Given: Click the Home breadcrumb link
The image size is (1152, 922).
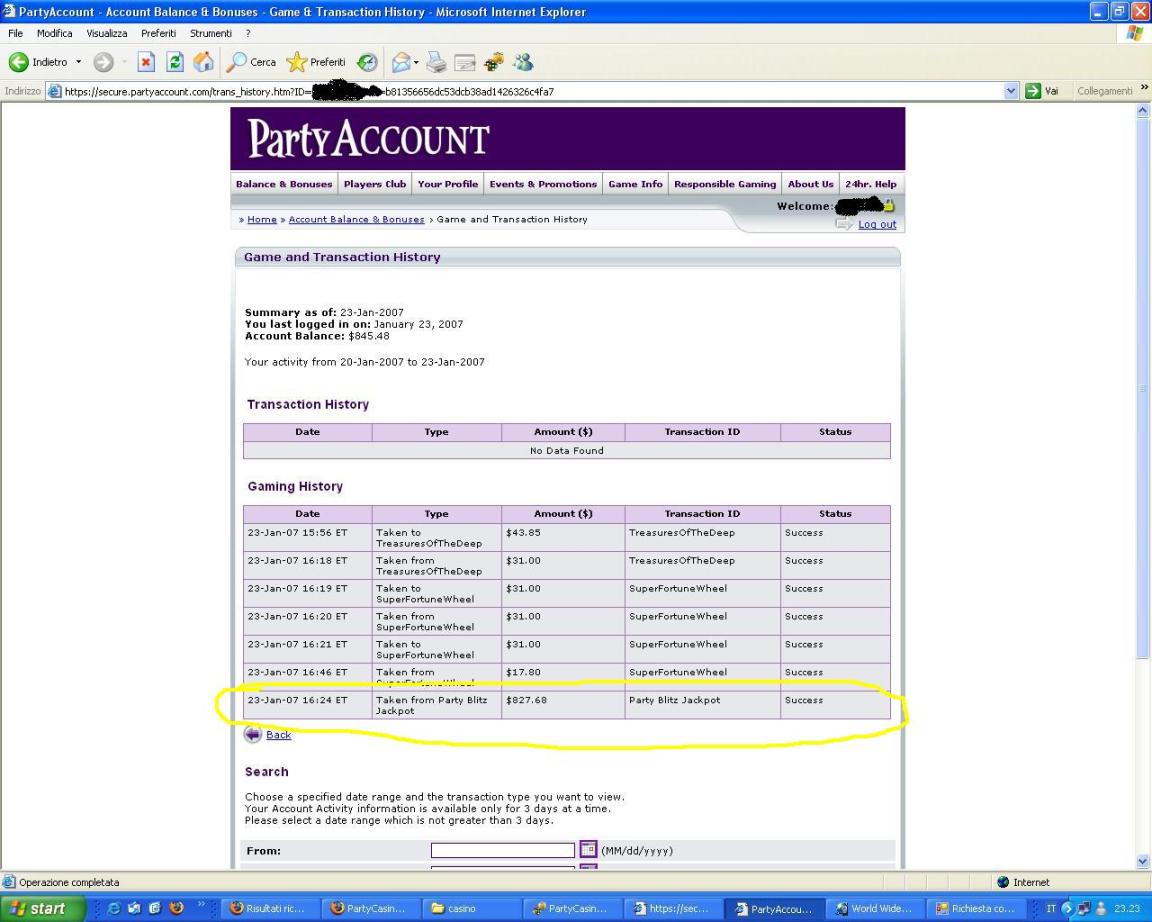Looking at the screenshot, I should point(262,219).
